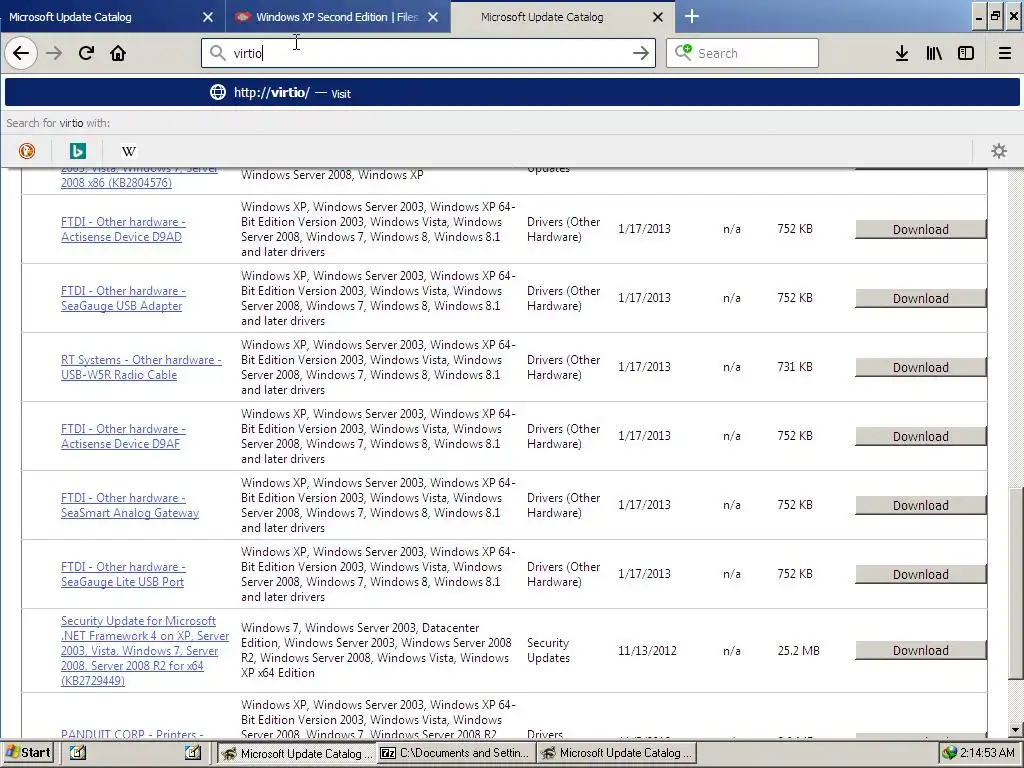The width and height of the screenshot is (1024, 768).
Task: Select first Microsoft Update Catalog taskbar button
Action: tap(296, 753)
